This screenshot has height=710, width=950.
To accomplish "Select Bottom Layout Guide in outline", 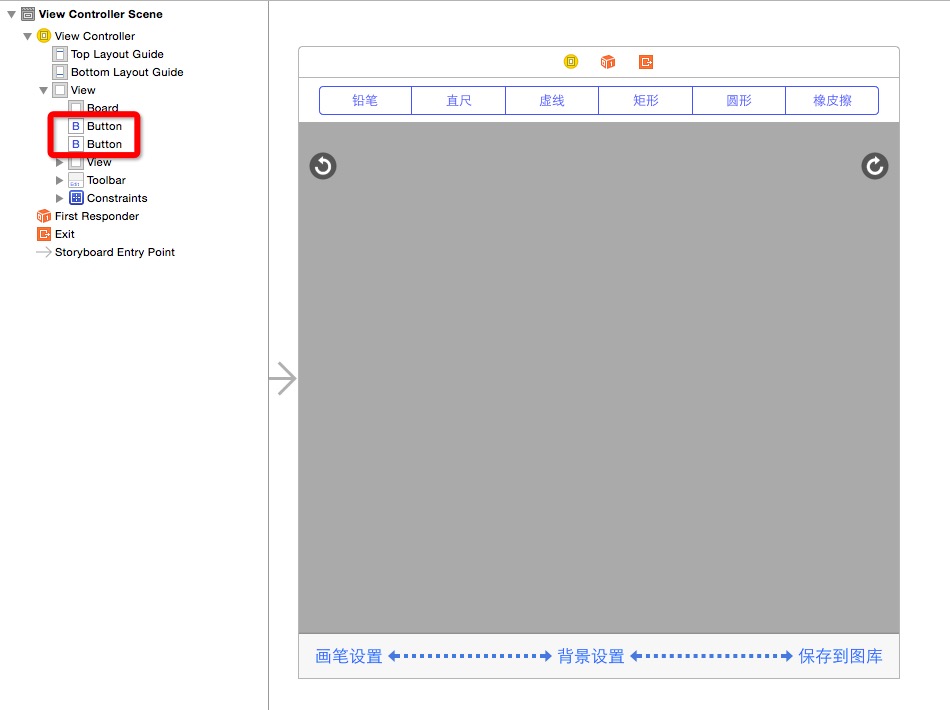I will (x=127, y=72).
